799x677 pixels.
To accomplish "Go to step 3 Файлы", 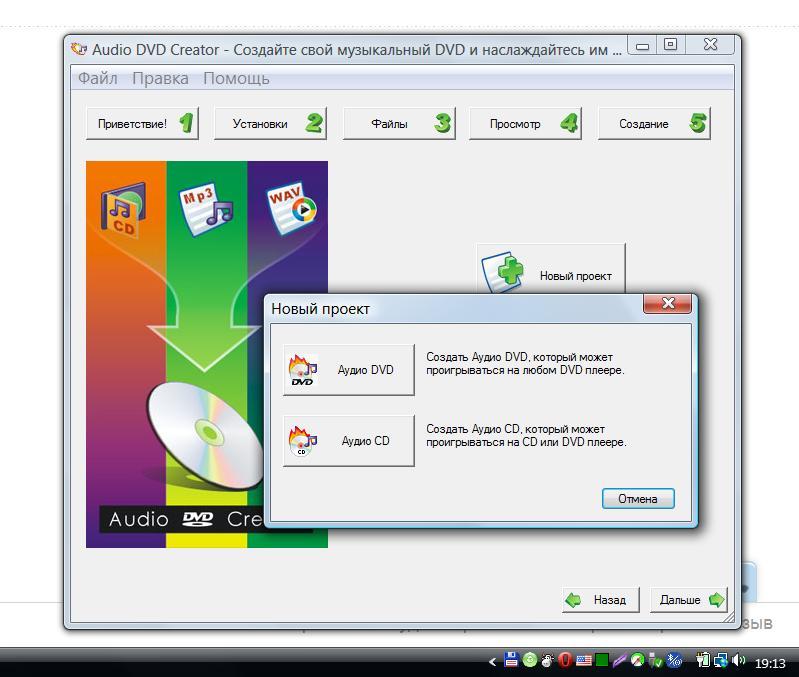I will (x=399, y=123).
